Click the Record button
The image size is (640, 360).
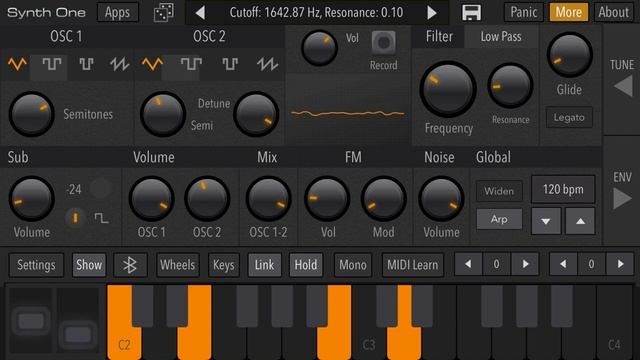point(384,42)
